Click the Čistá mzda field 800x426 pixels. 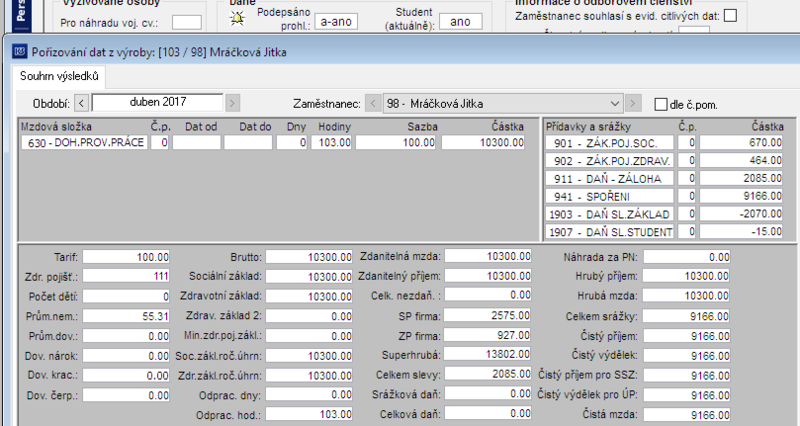pos(687,414)
